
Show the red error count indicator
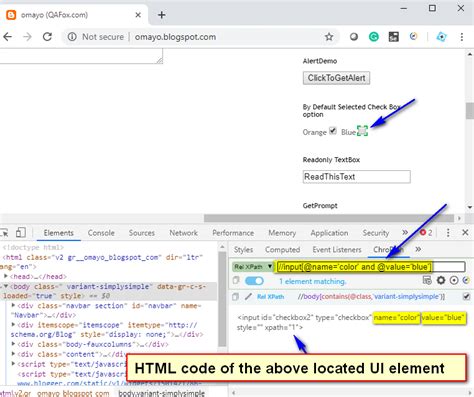426,232
